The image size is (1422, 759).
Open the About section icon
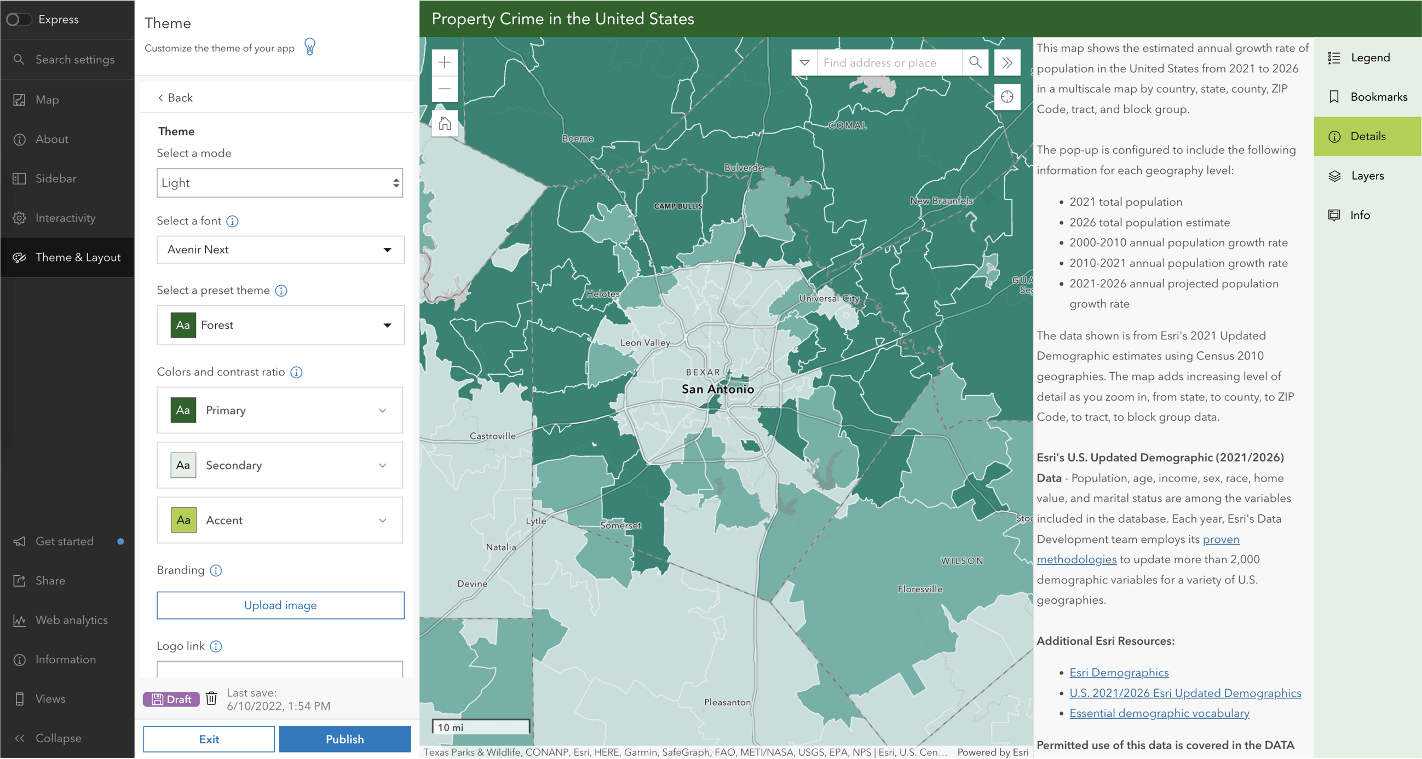pyautogui.click(x=19, y=139)
